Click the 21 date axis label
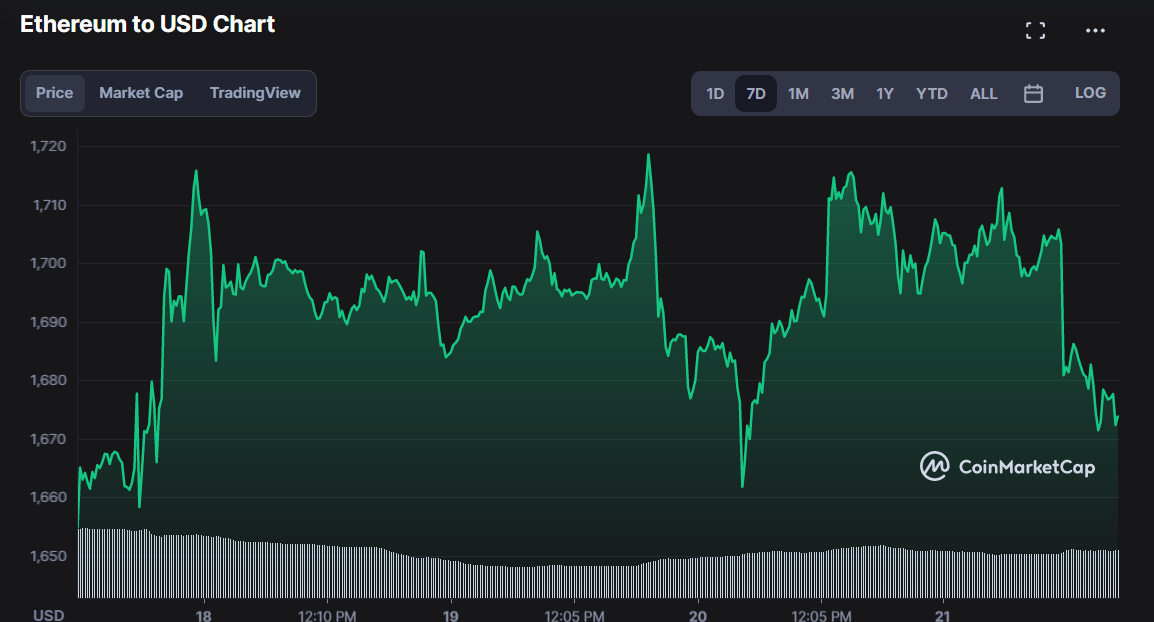1154x622 pixels. (943, 615)
